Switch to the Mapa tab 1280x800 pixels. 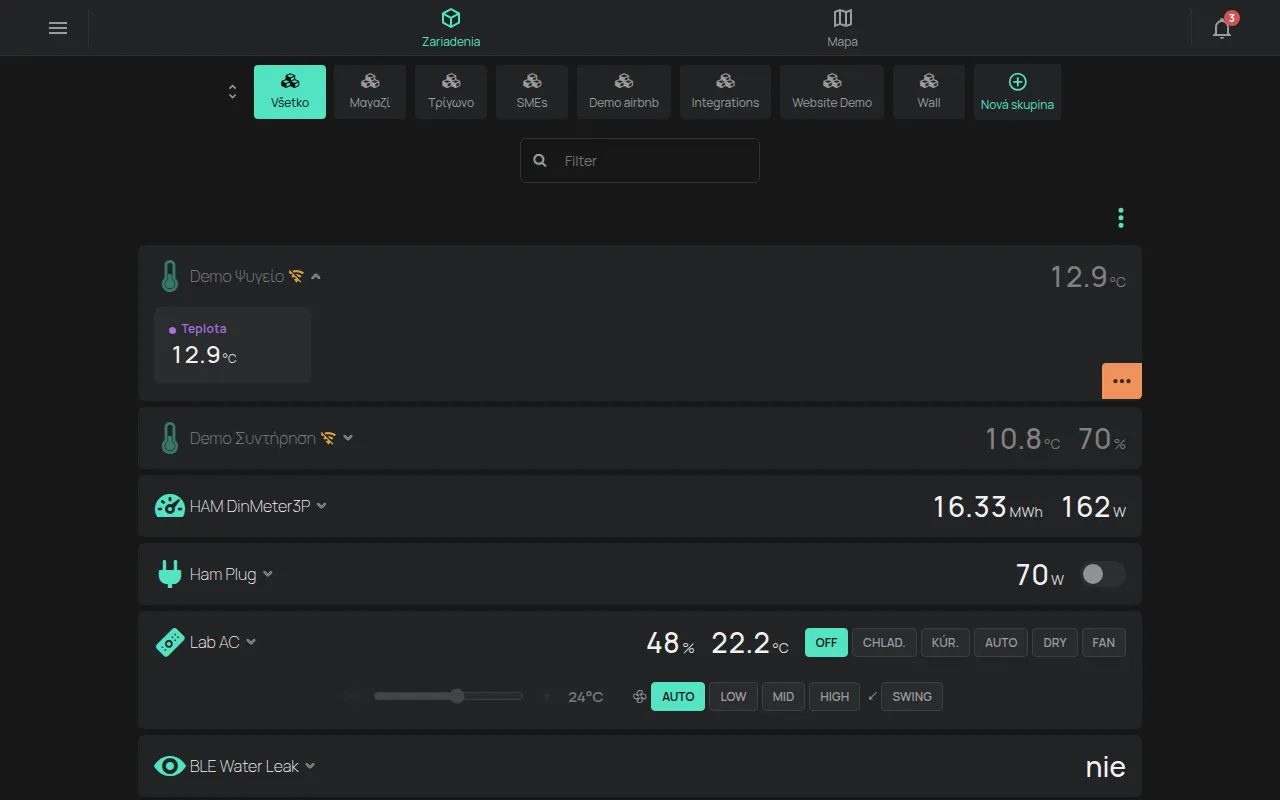pyautogui.click(x=843, y=28)
